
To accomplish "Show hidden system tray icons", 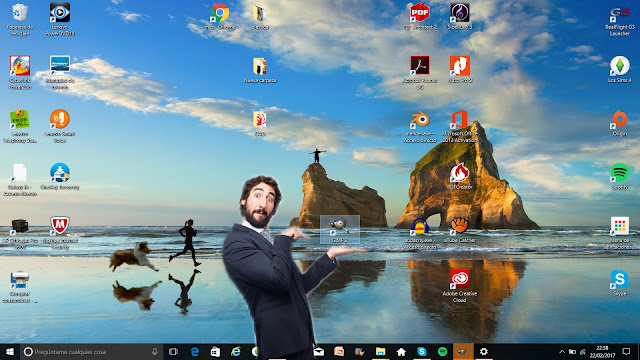I will point(562,351).
